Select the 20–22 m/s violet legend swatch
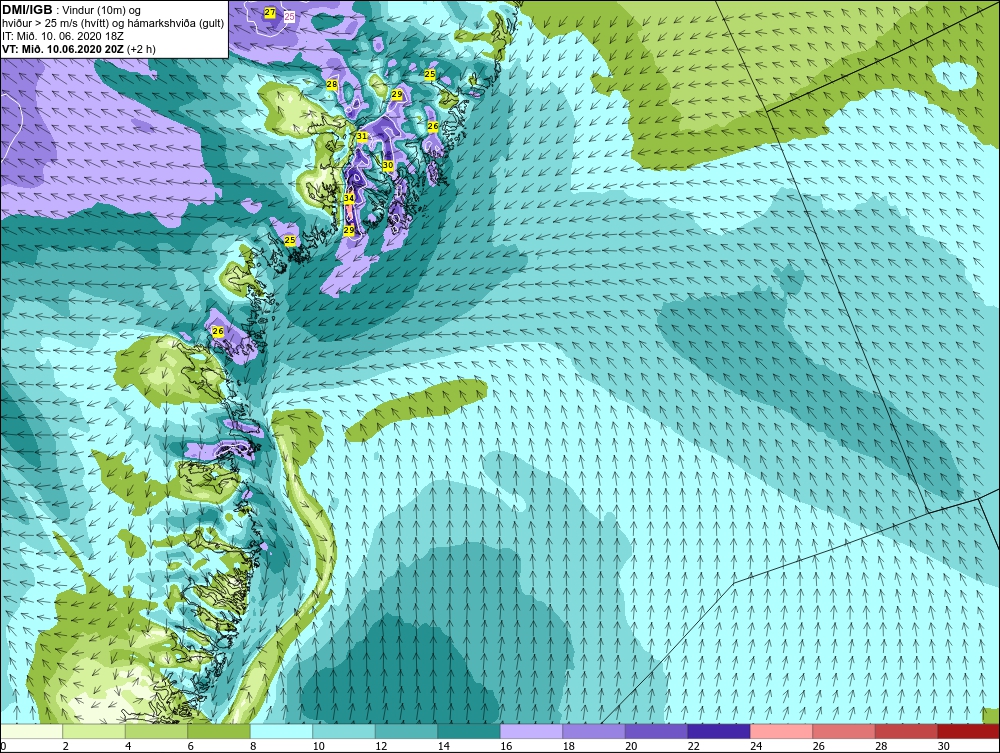Screen dimensions: 1000x753 pyautogui.click(x=656, y=731)
